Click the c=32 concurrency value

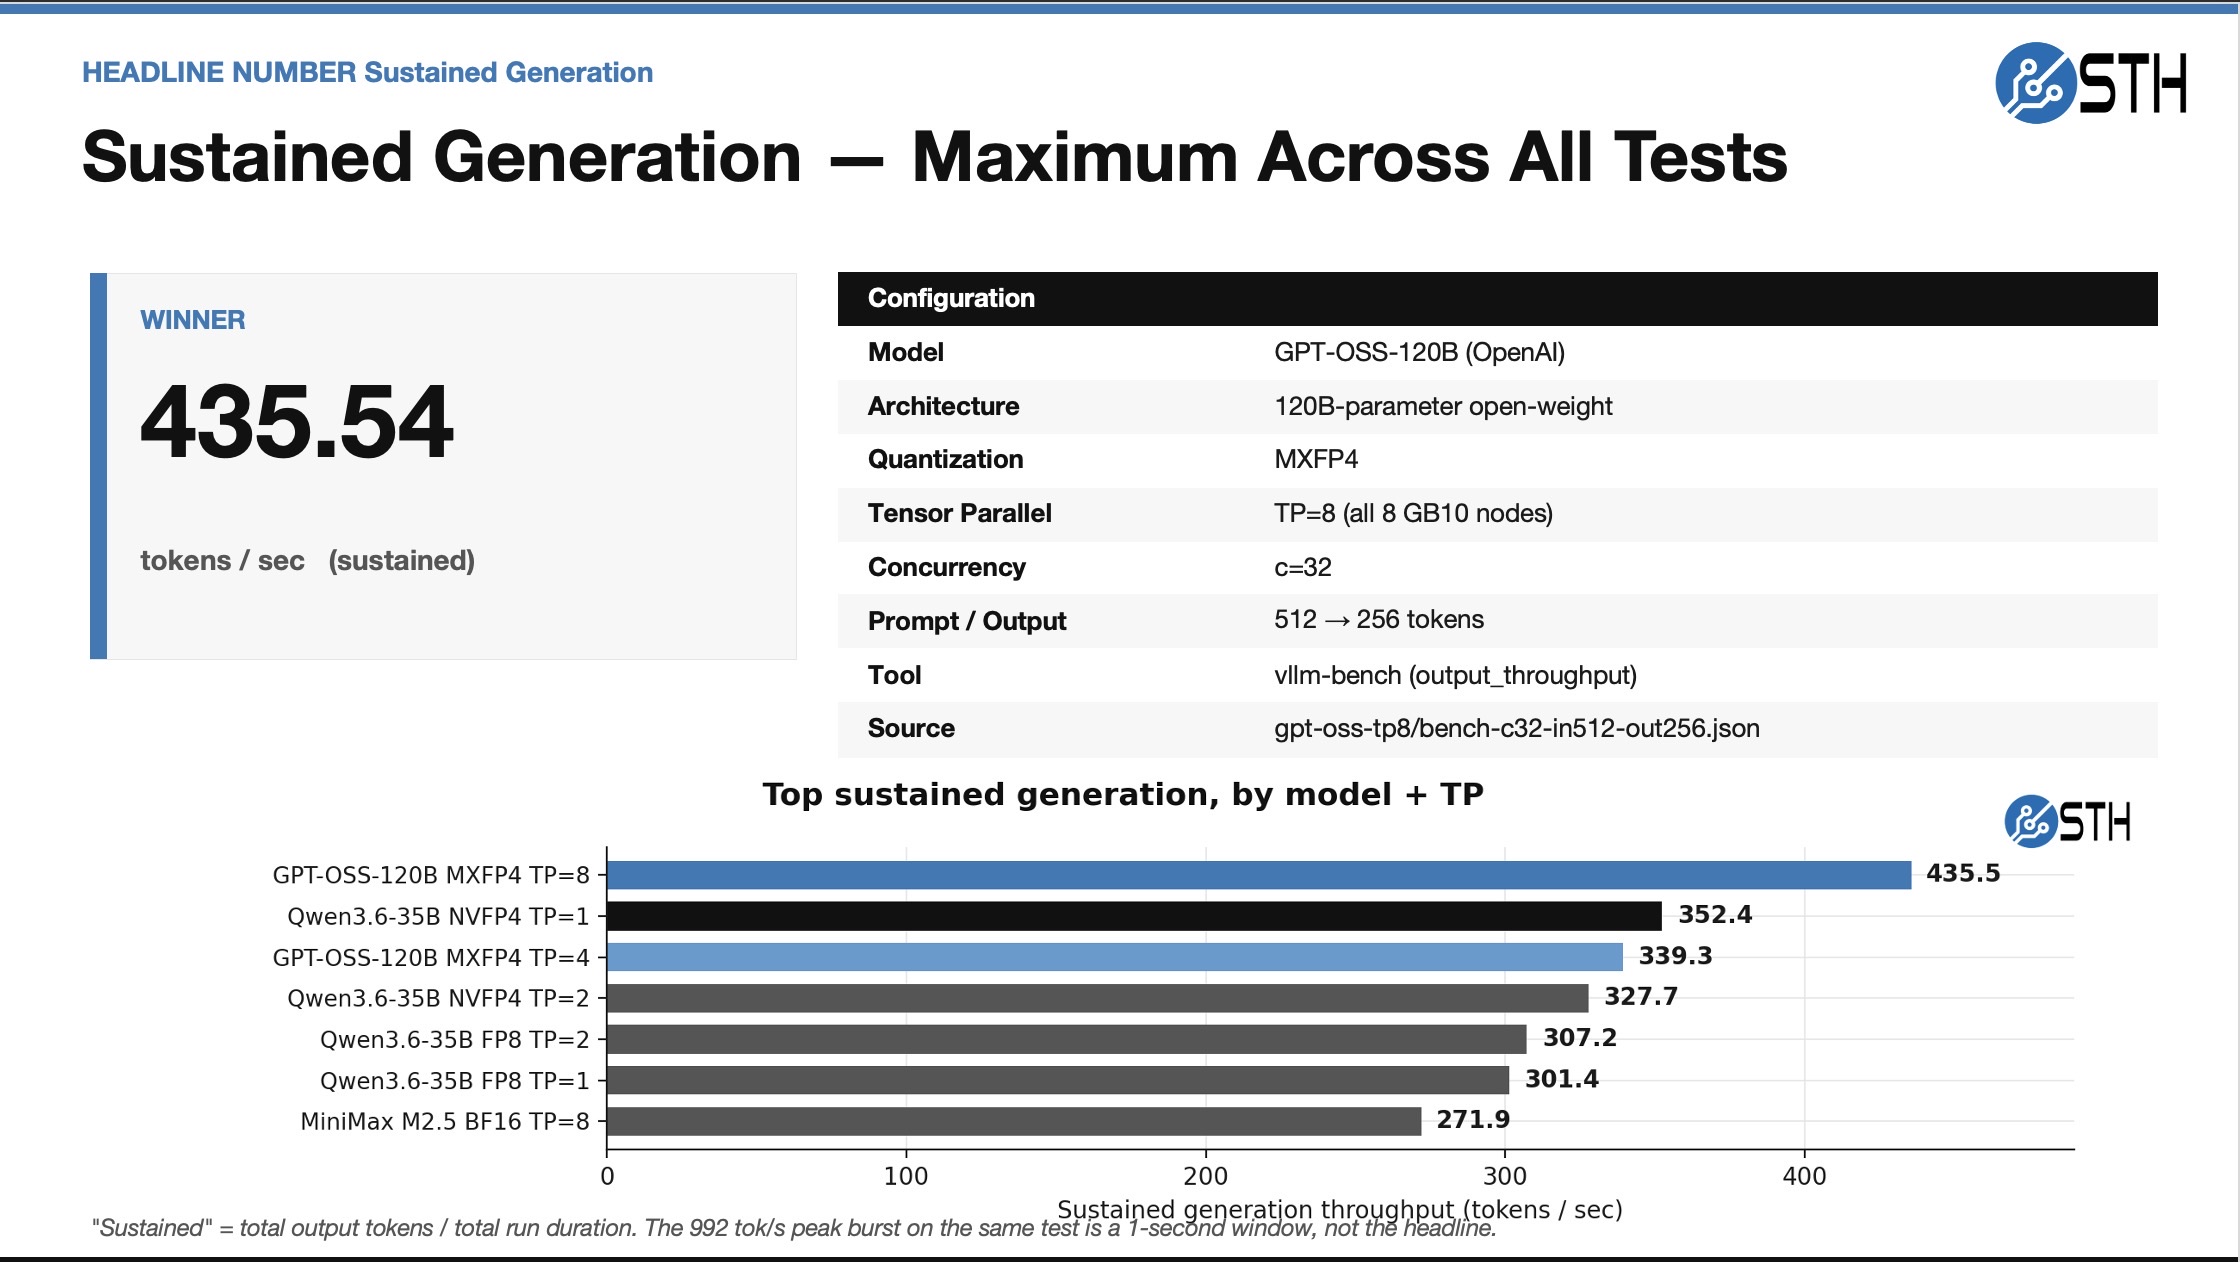(x=1302, y=567)
